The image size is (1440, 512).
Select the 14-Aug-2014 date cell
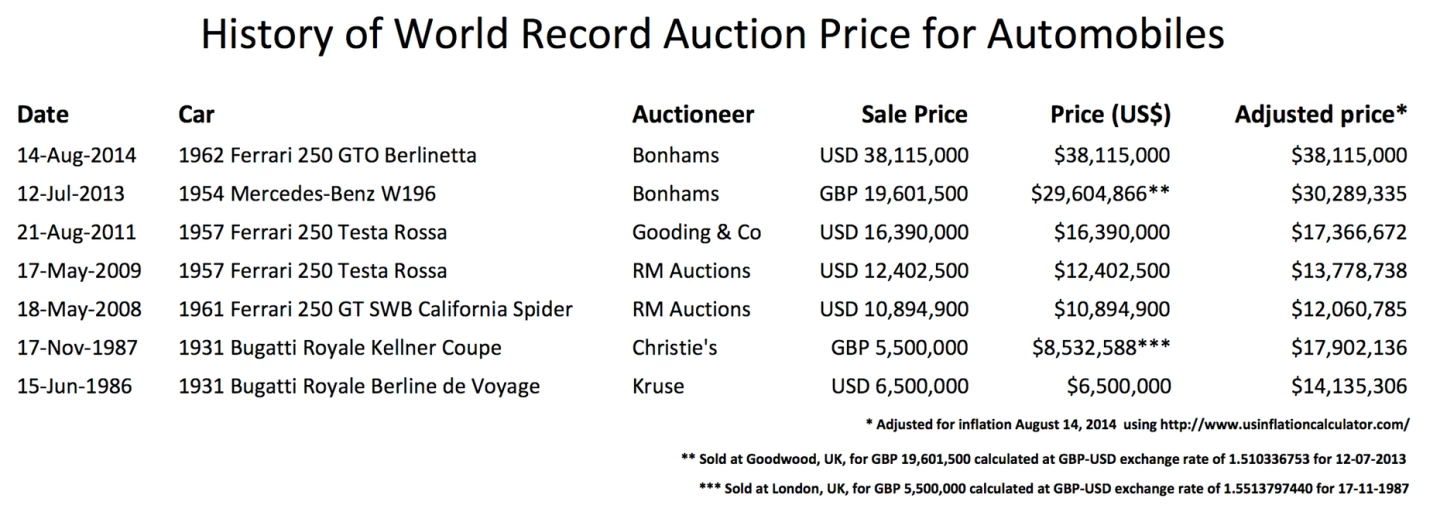click(76, 155)
